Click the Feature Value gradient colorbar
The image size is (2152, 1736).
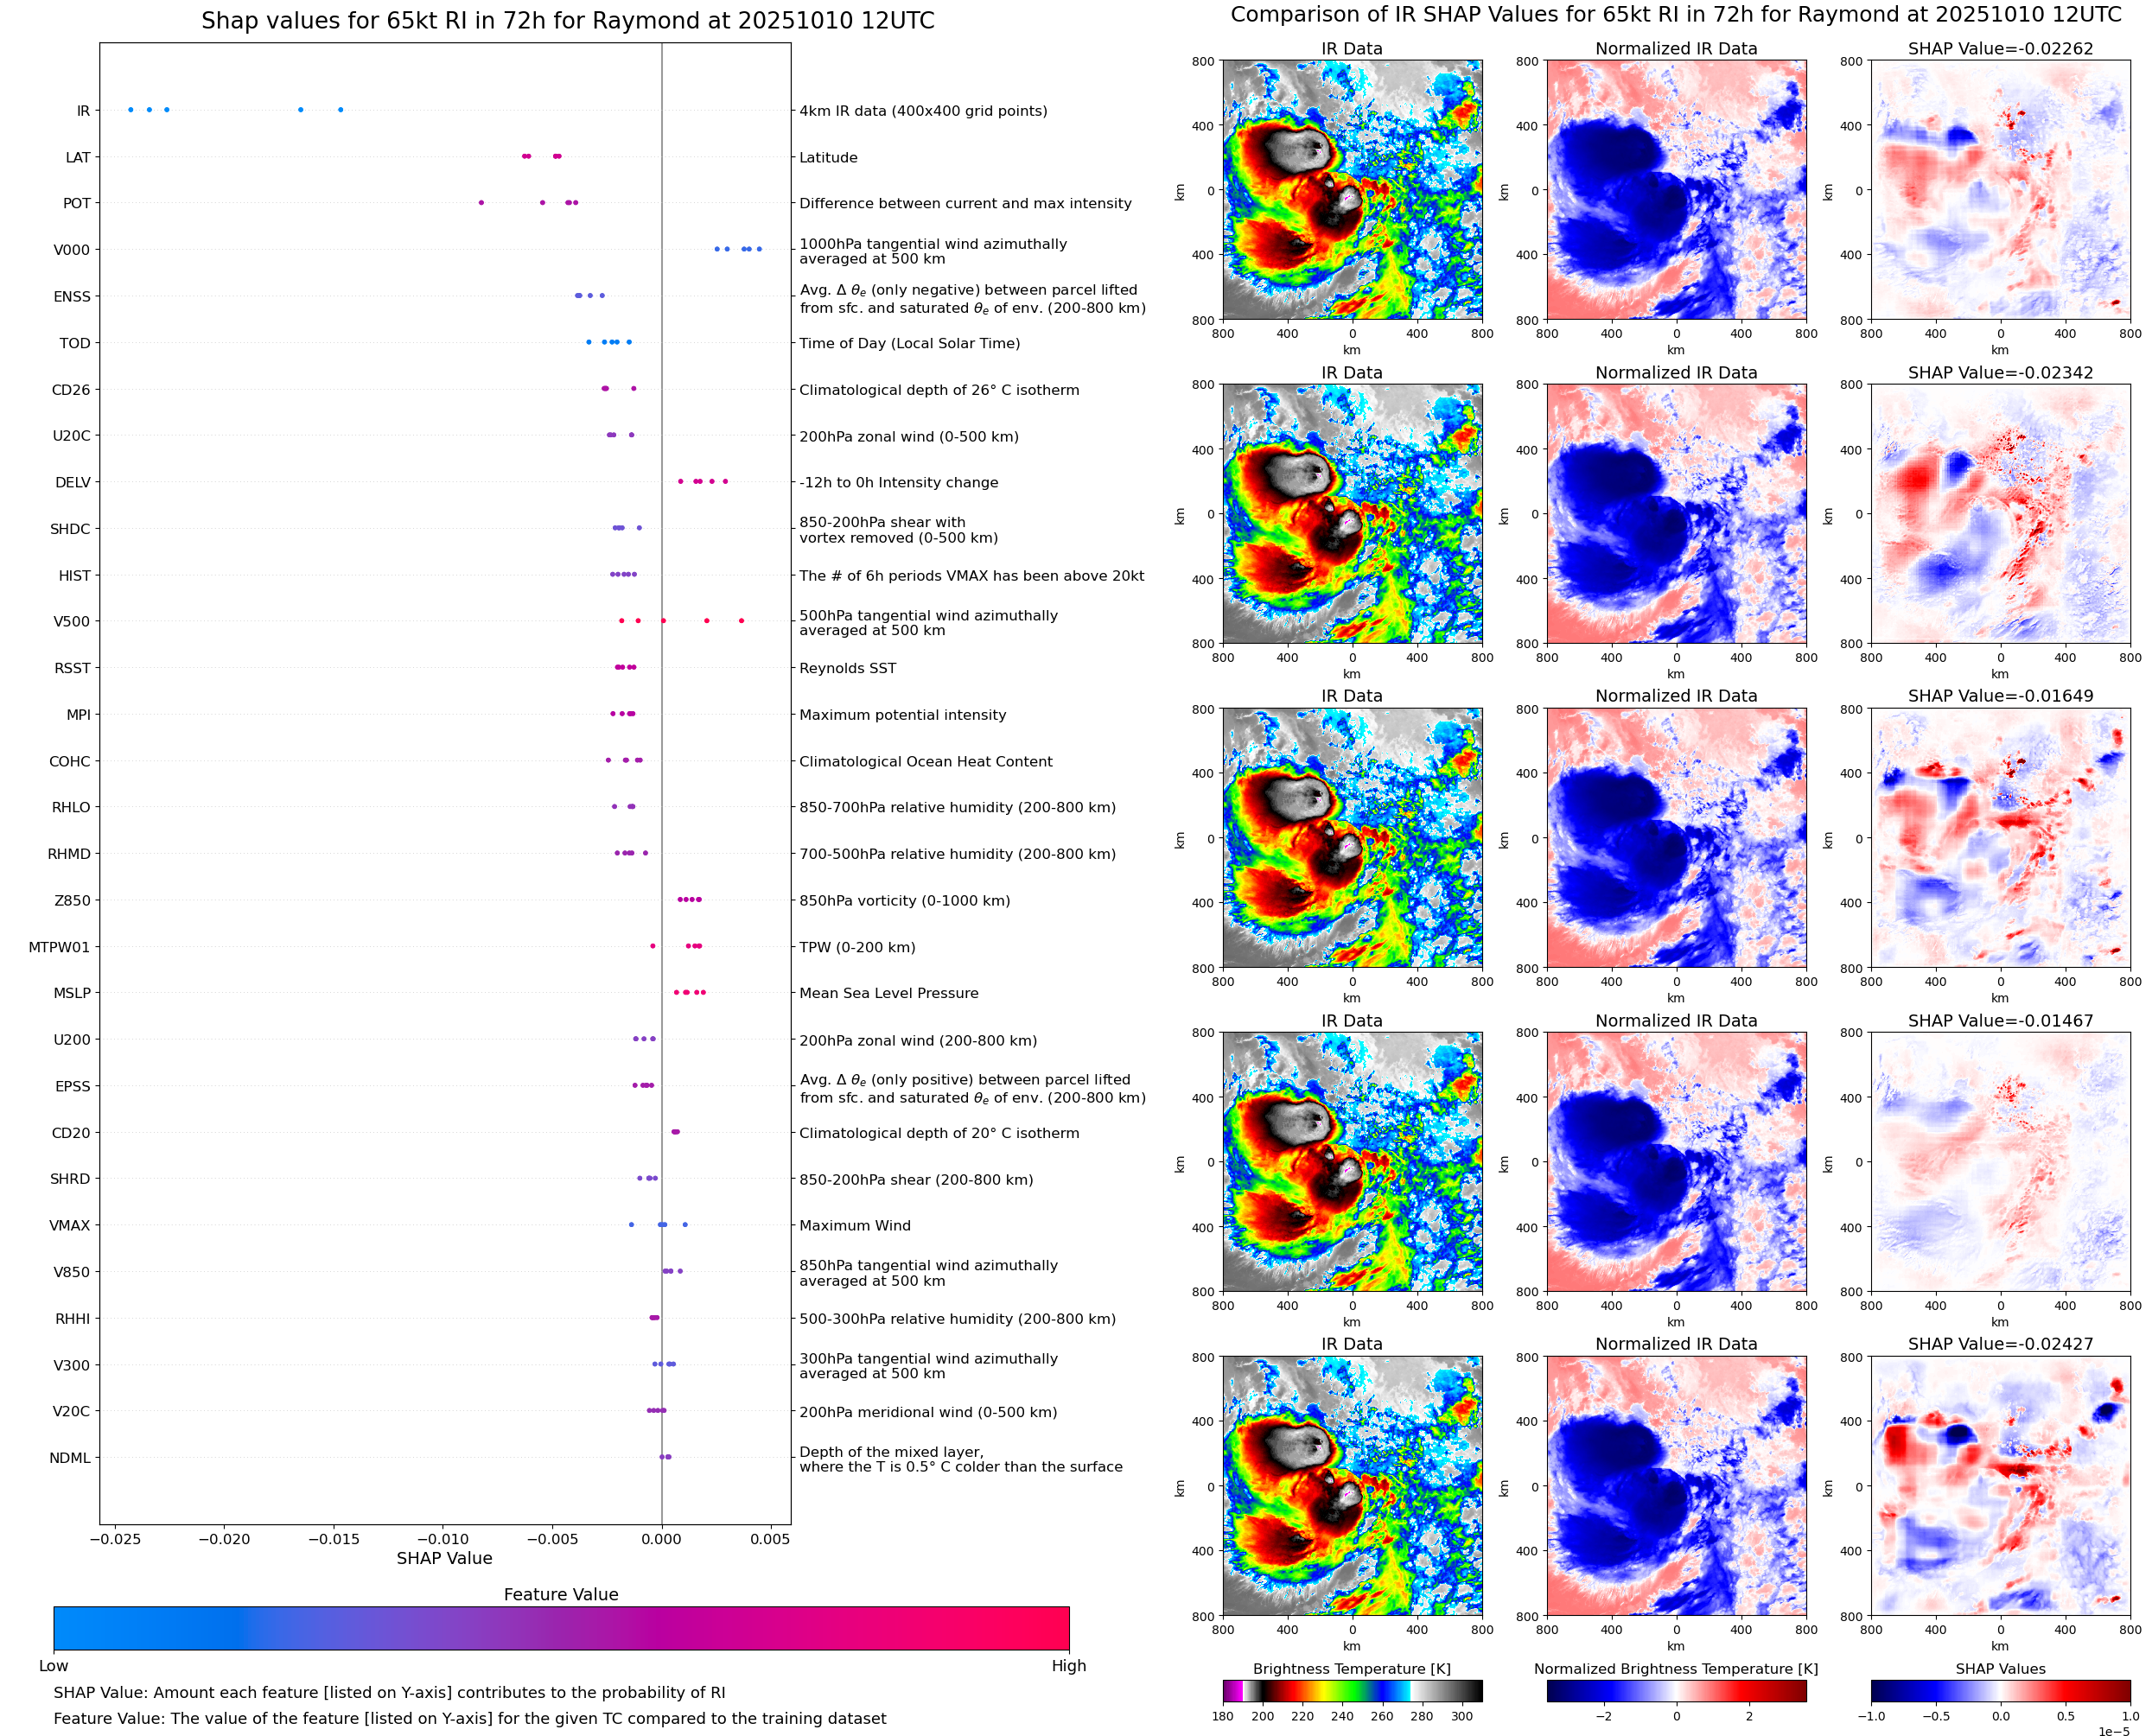(561, 1628)
